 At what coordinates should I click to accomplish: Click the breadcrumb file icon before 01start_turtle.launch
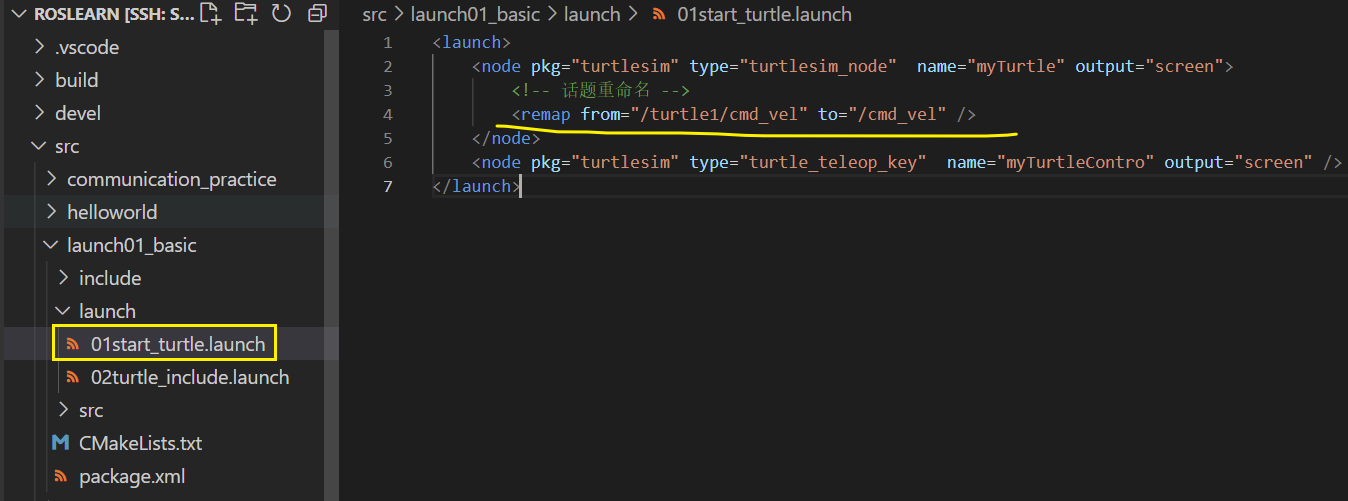tap(658, 14)
